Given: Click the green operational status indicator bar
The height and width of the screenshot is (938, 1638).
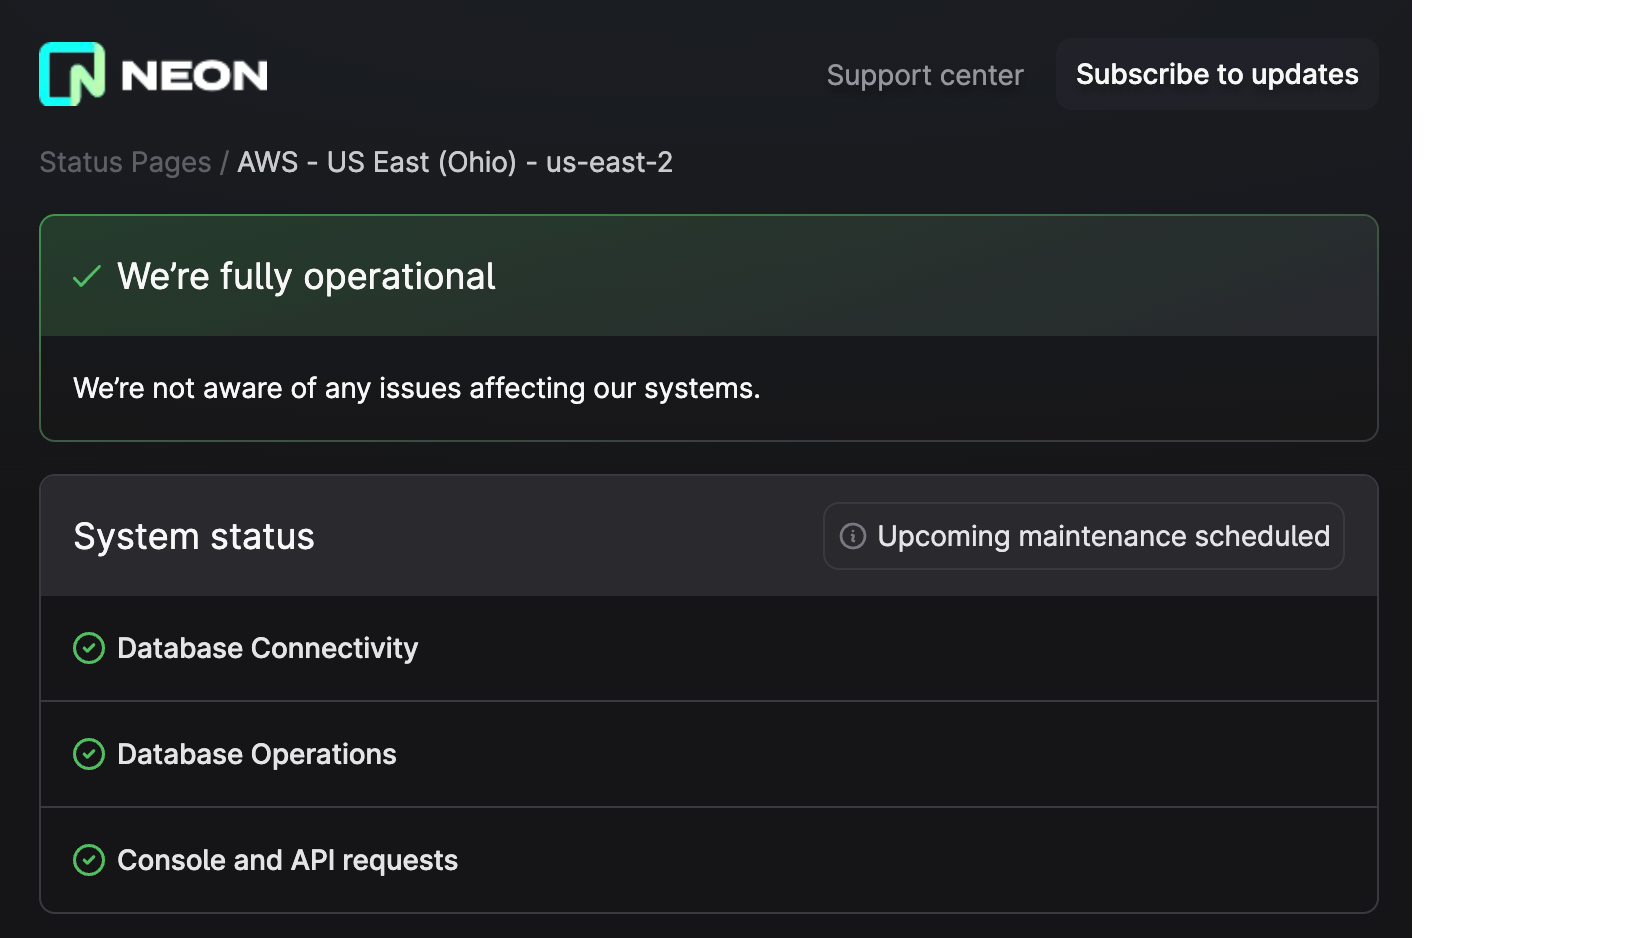Looking at the screenshot, I should pos(707,276).
